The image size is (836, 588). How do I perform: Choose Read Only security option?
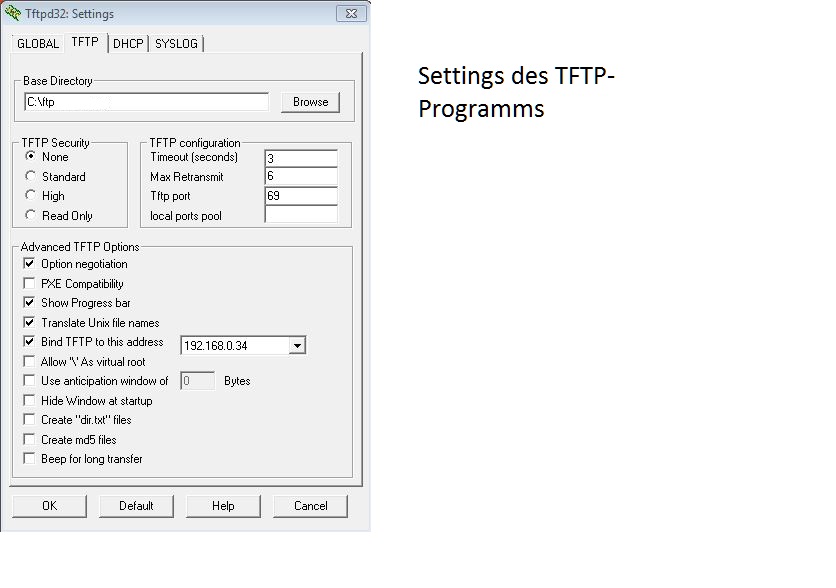[30, 215]
